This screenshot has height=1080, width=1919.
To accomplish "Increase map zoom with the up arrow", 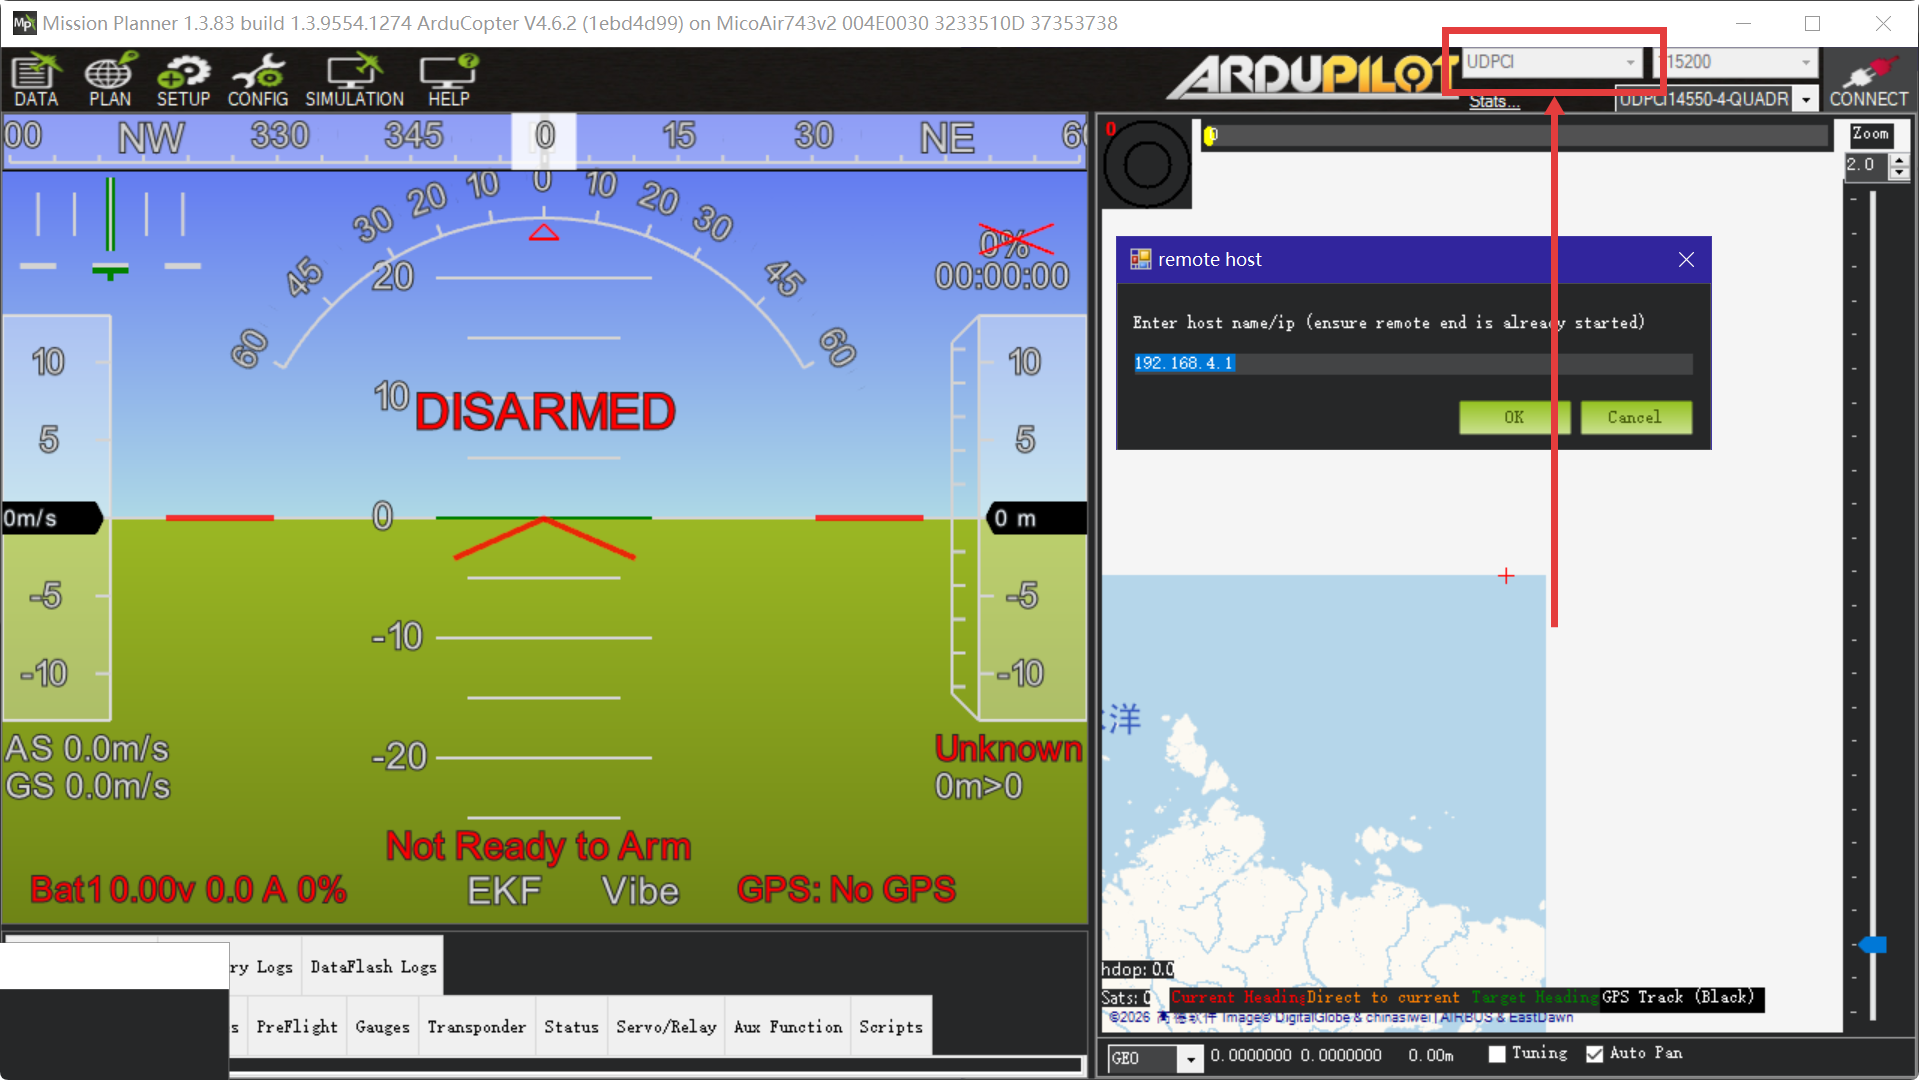I will pyautogui.click(x=1899, y=160).
